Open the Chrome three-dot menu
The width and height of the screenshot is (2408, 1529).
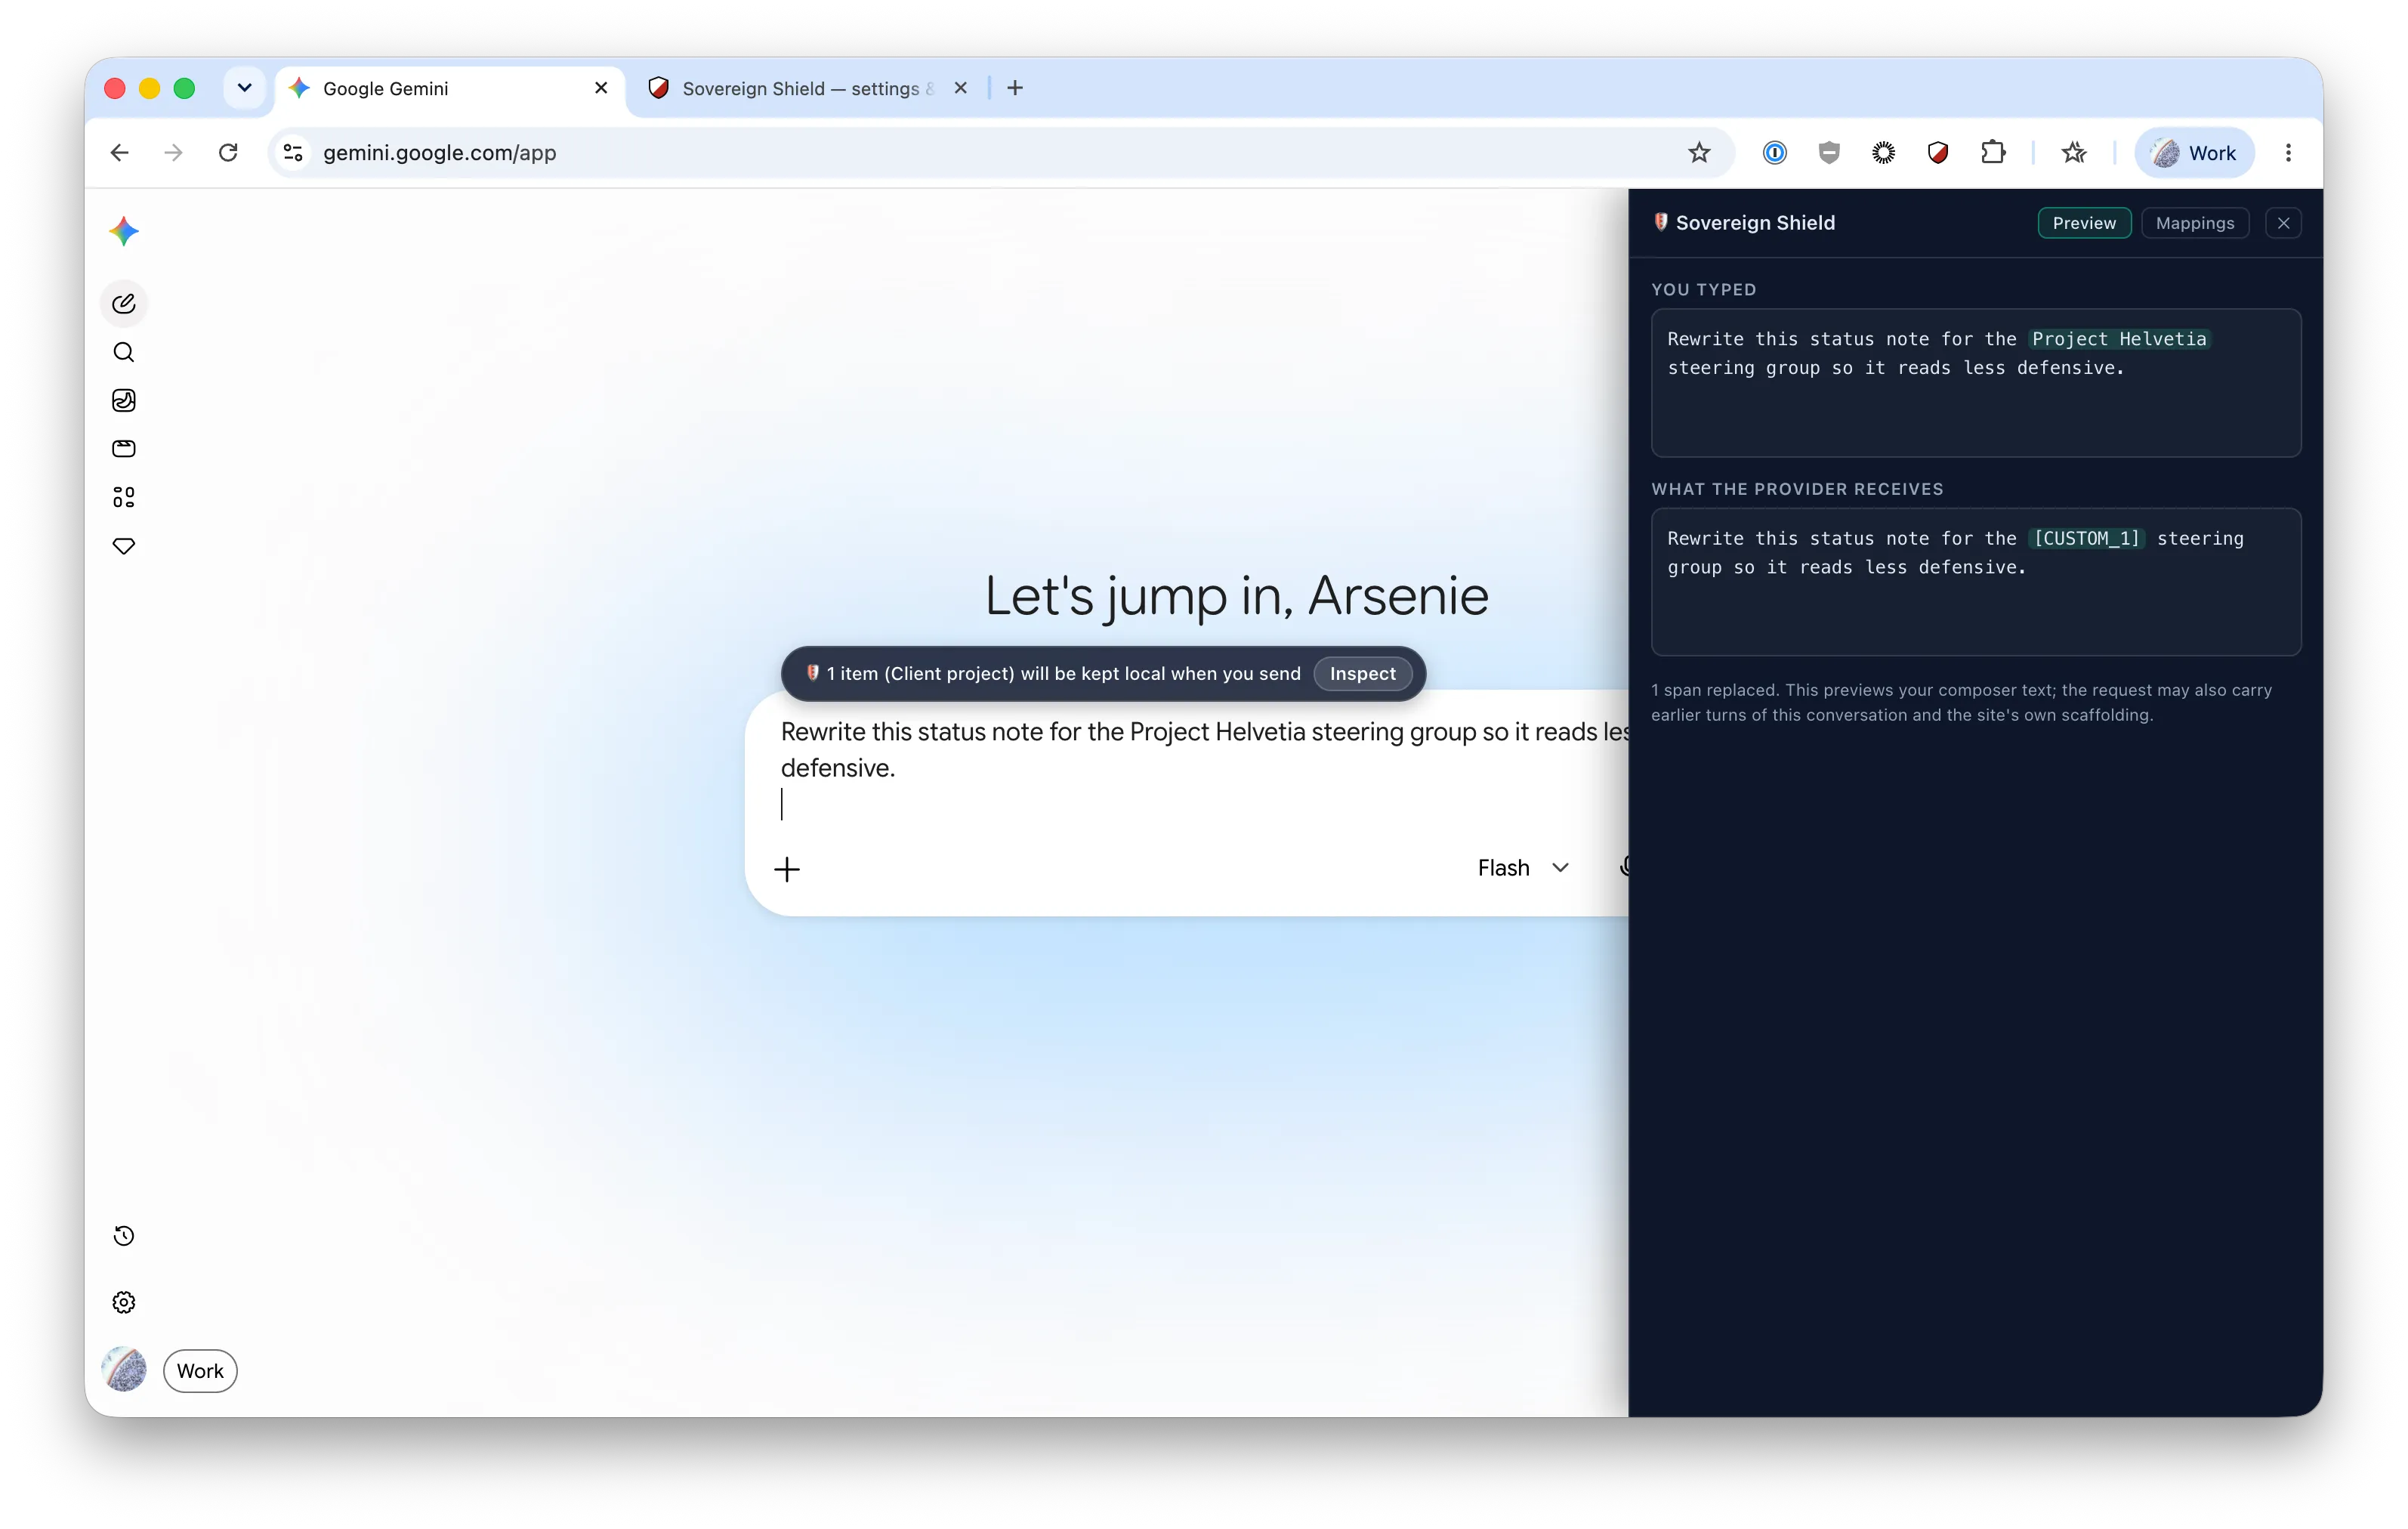(x=2288, y=152)
